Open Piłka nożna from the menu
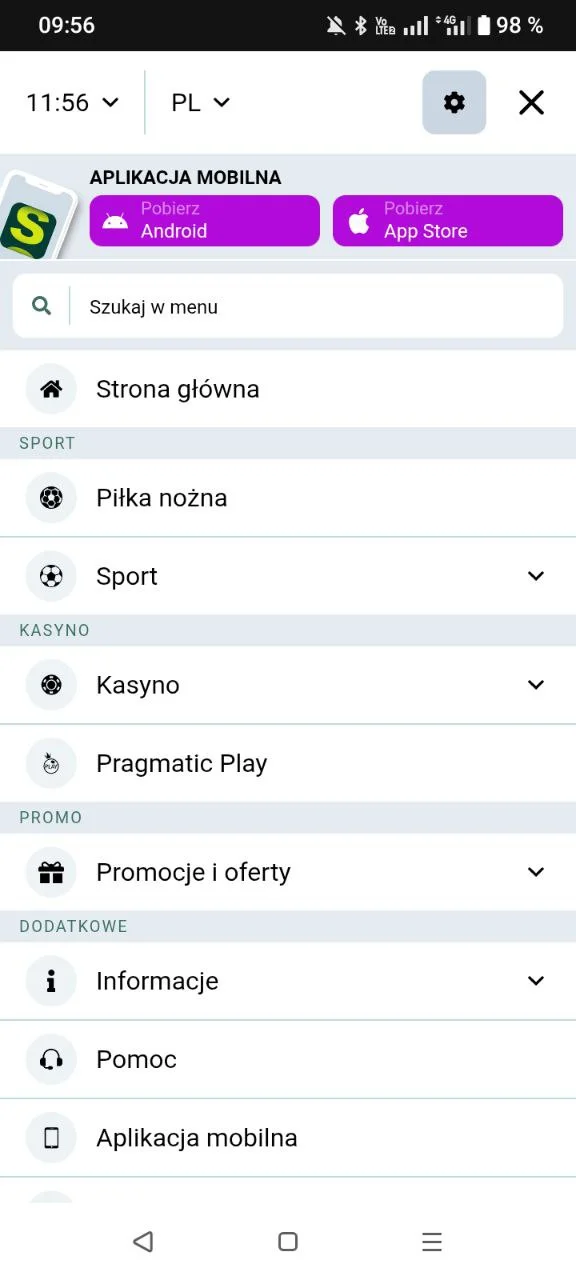This screenshot has width=576, height=1280. [x=162, y=497]
